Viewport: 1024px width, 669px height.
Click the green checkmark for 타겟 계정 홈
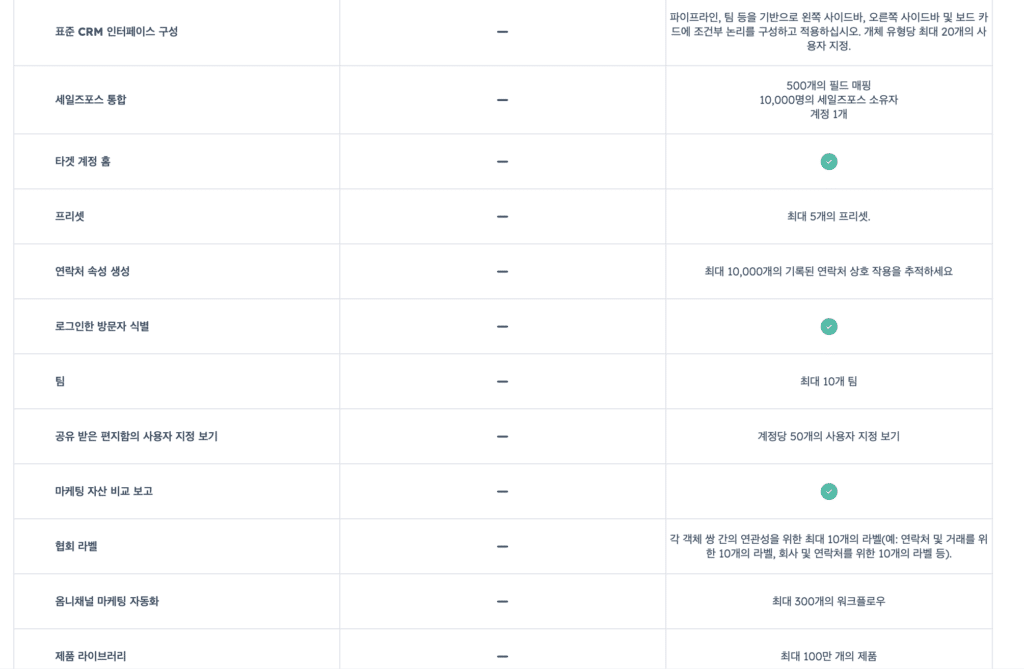829,161
